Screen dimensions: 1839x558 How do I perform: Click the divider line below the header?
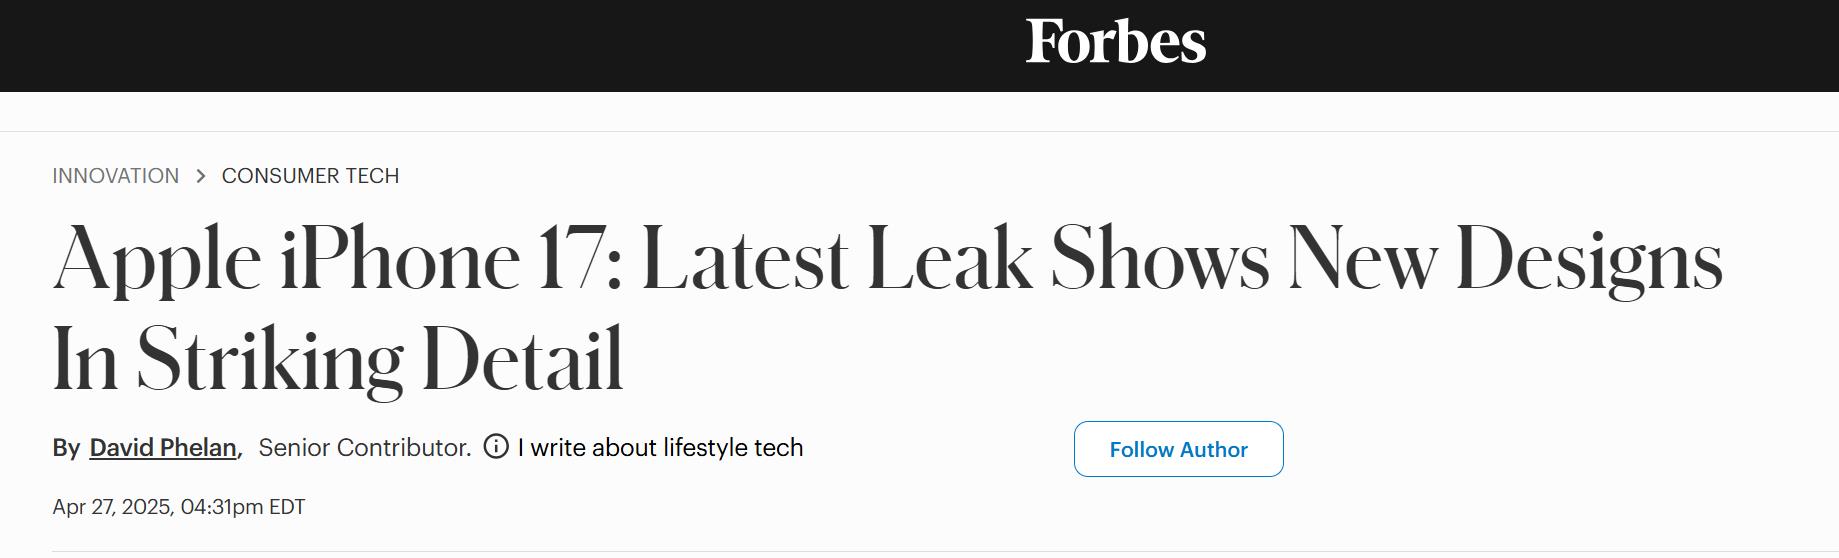pos(900,131)
